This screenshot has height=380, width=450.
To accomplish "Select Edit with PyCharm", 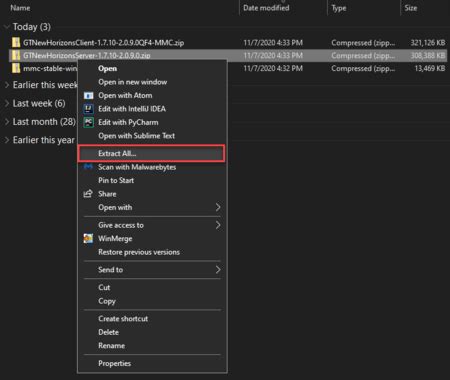I will tap(128, 122).
